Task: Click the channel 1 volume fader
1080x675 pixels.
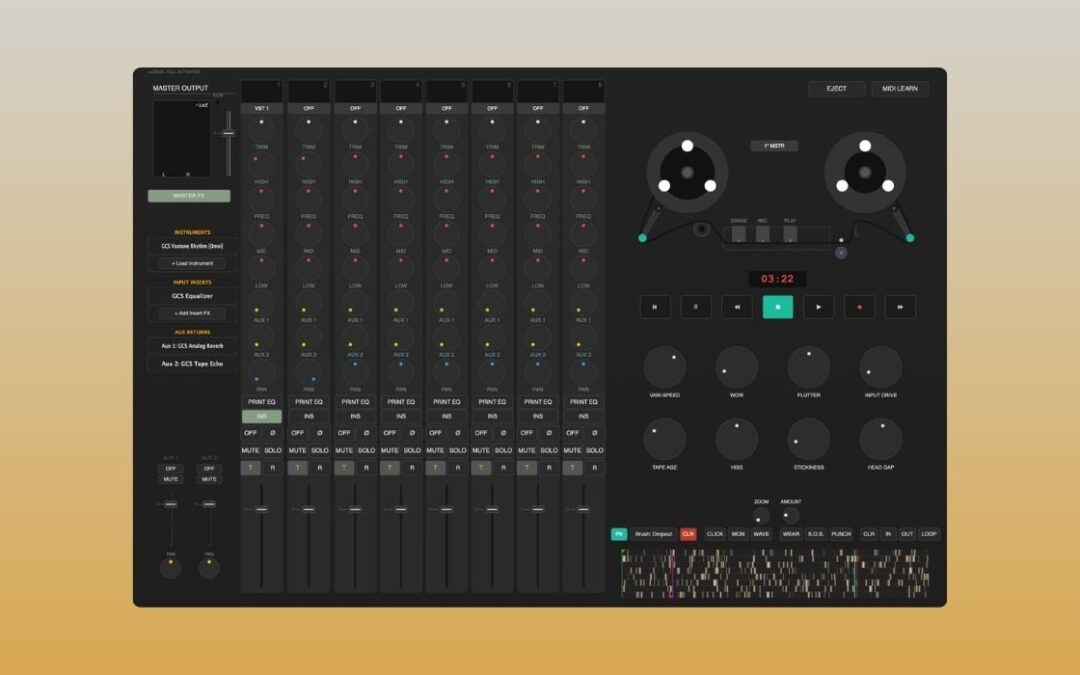Action: (x=262, y=510)
